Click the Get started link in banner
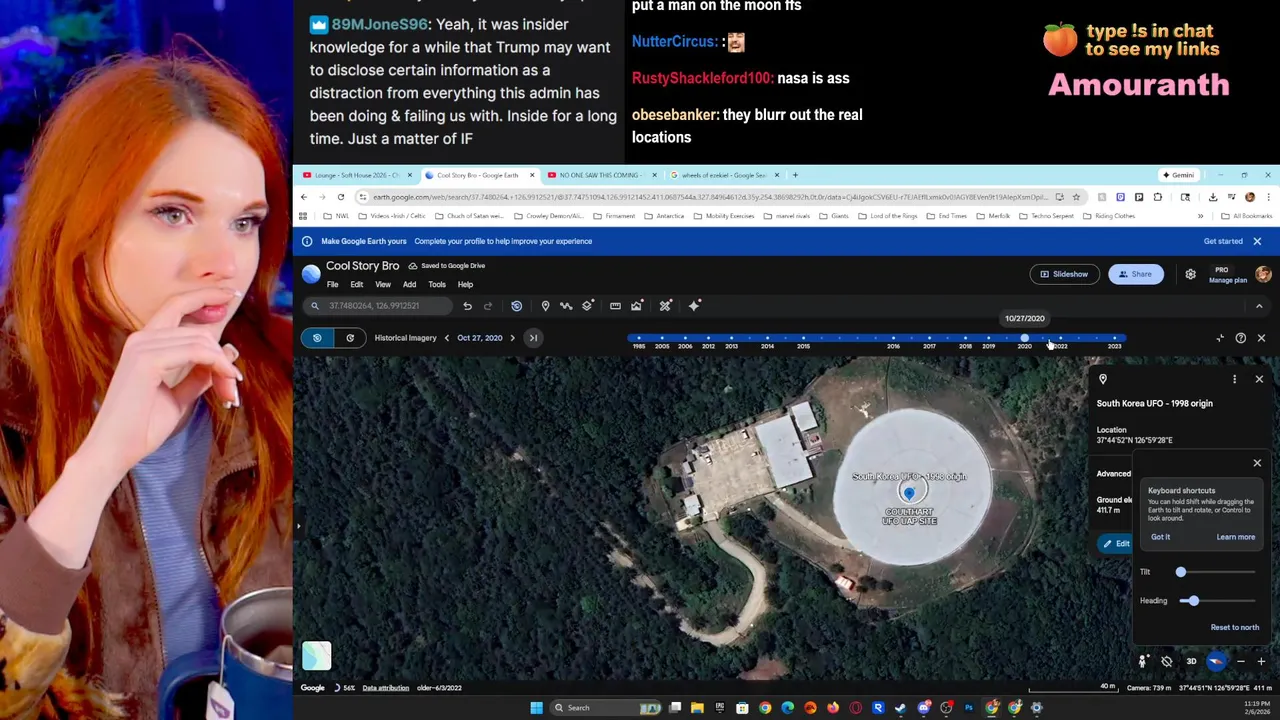The image size is (1280, 720). [1223, 241]
